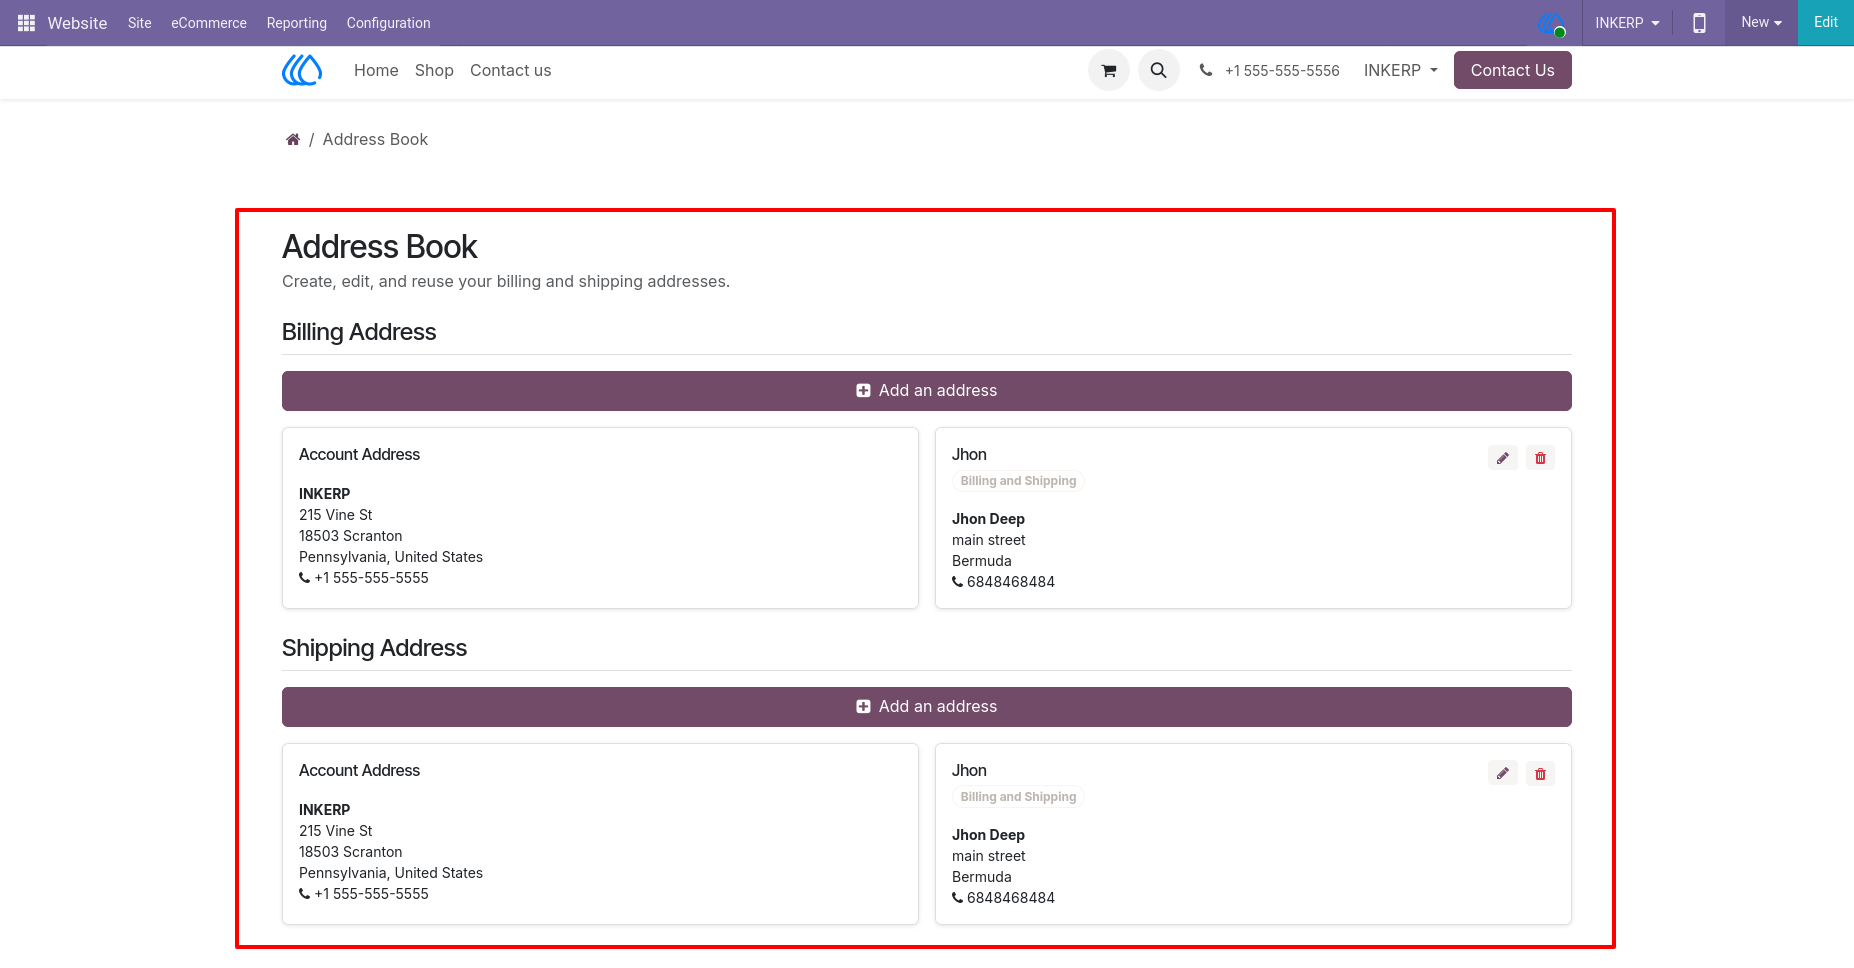Delete Jhon shipping address trash icon
The image size is (1854, 968).
point(1540,774)
